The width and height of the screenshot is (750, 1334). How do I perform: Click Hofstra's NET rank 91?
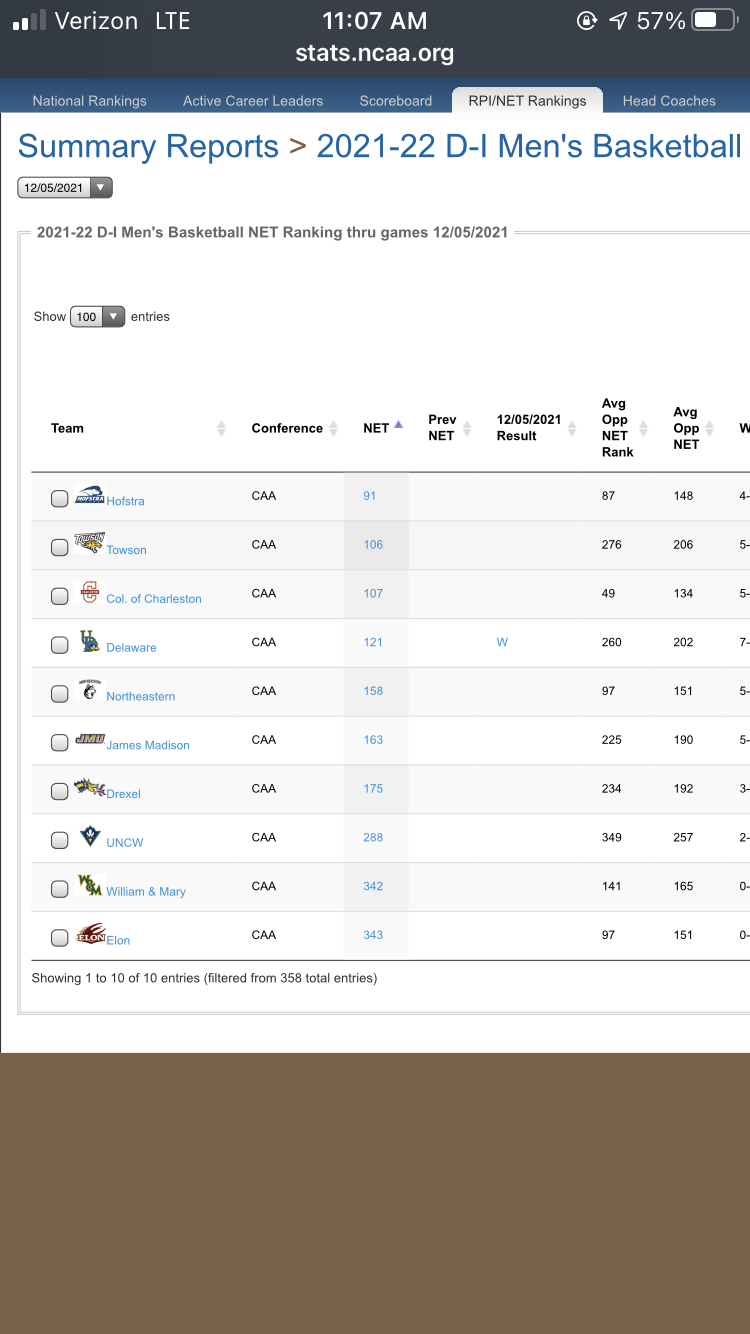(370, 496)
